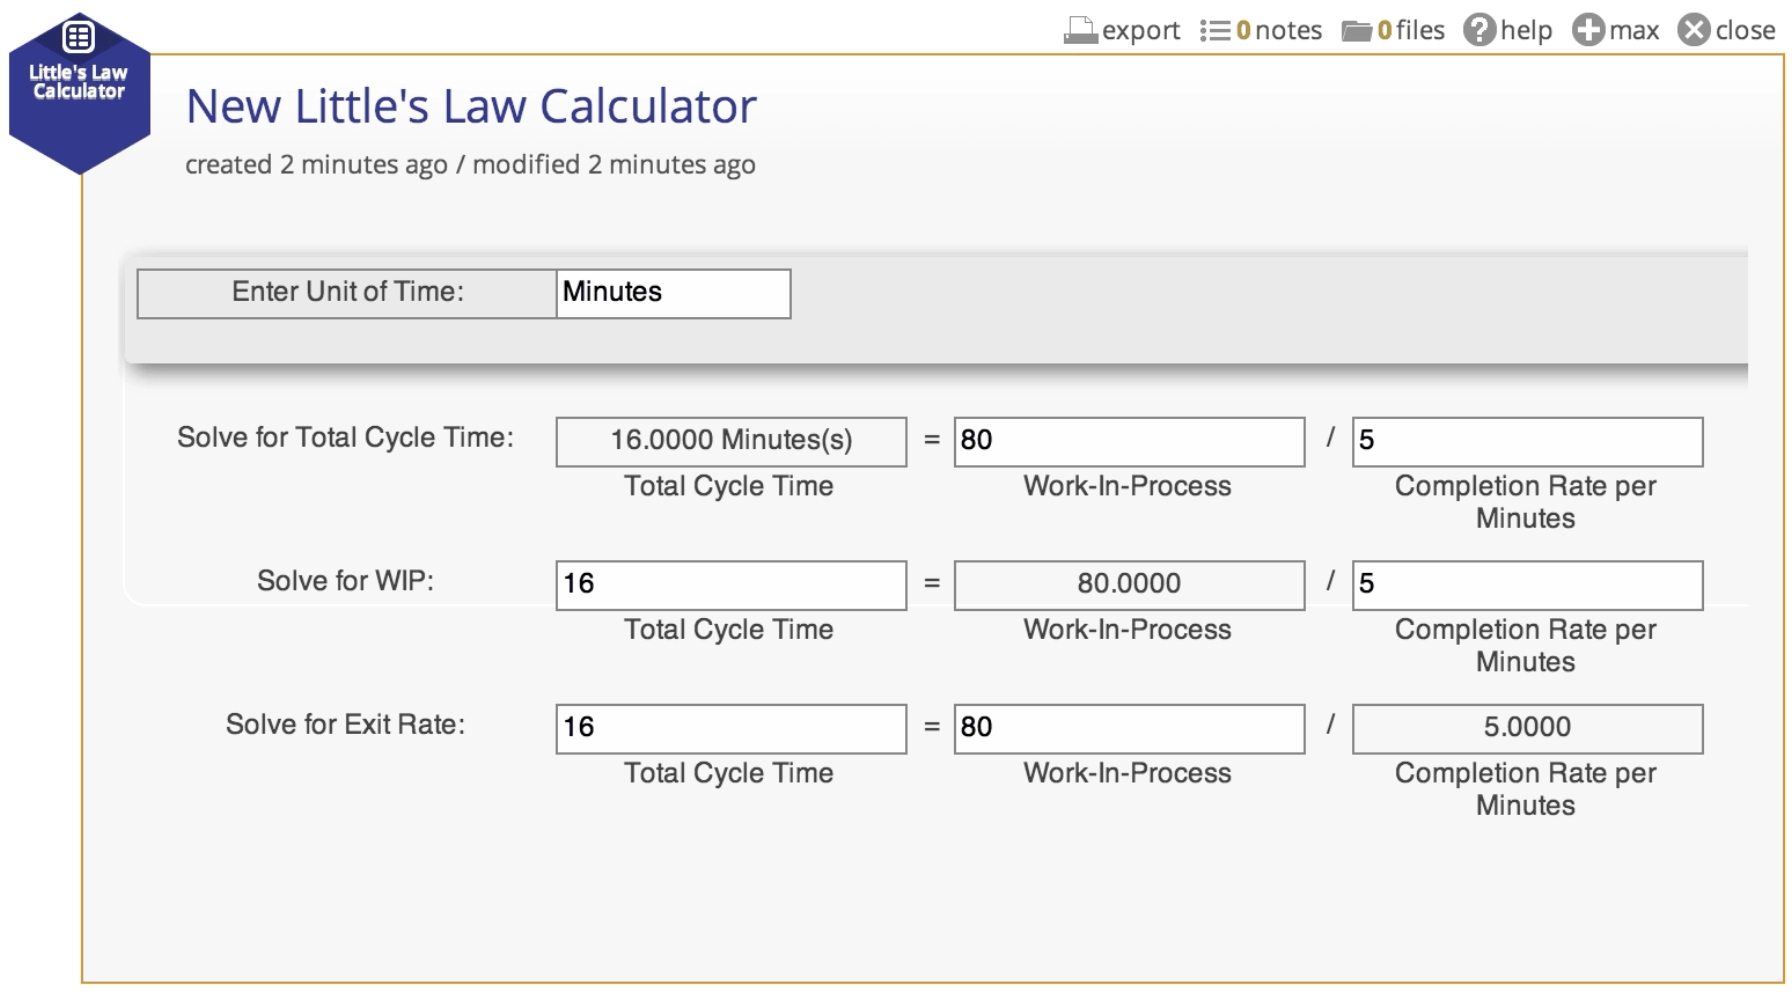The image size is (1792, 1000).
Task: Open the notes list icon
Action: click(x=1215, y=31)
